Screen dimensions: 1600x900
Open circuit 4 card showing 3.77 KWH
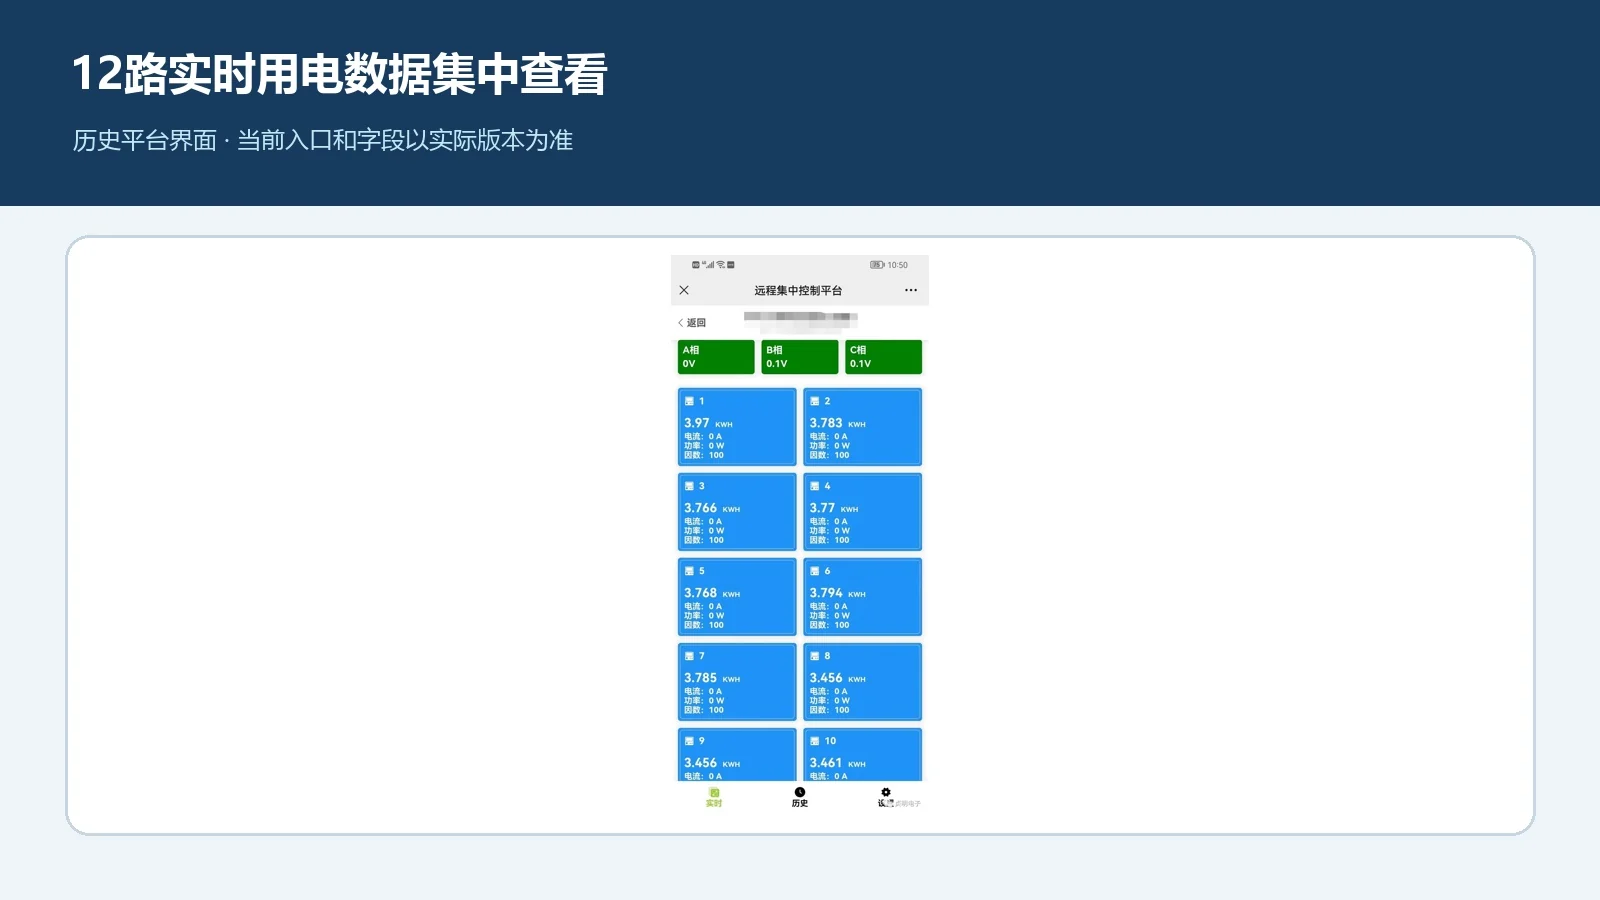(x=862, y=512)
